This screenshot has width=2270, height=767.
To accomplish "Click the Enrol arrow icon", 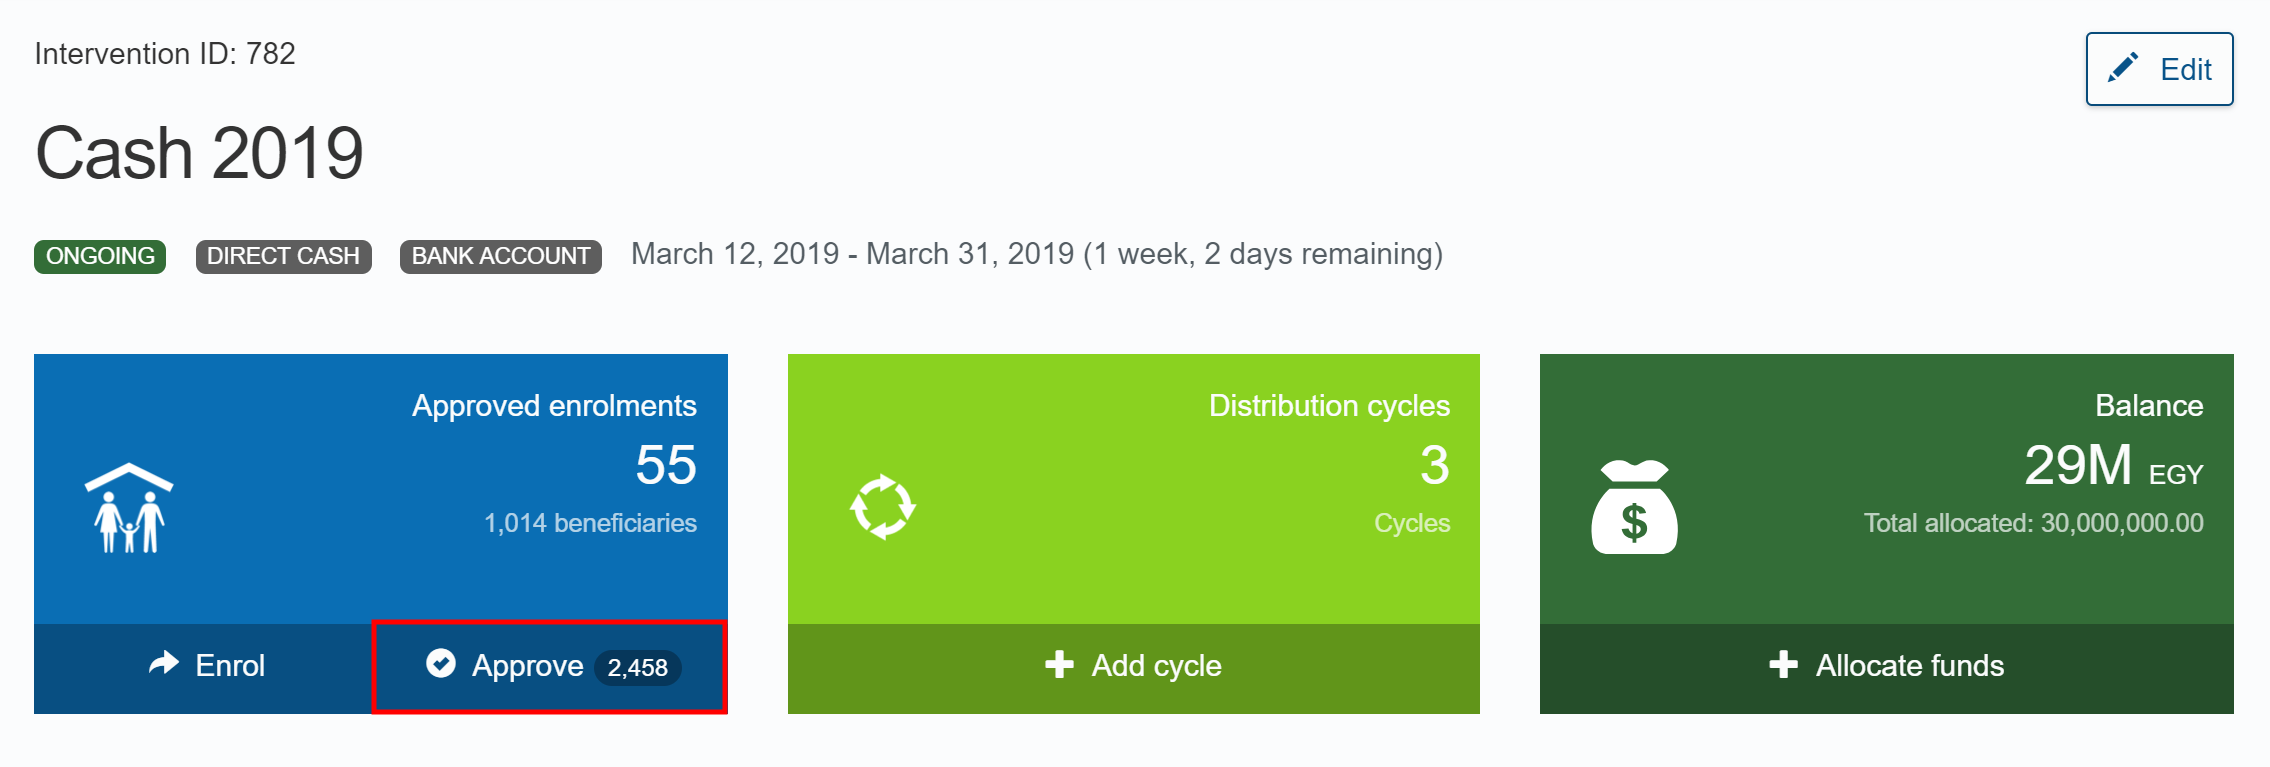I will pyautogui.click(x=163, y=663).
